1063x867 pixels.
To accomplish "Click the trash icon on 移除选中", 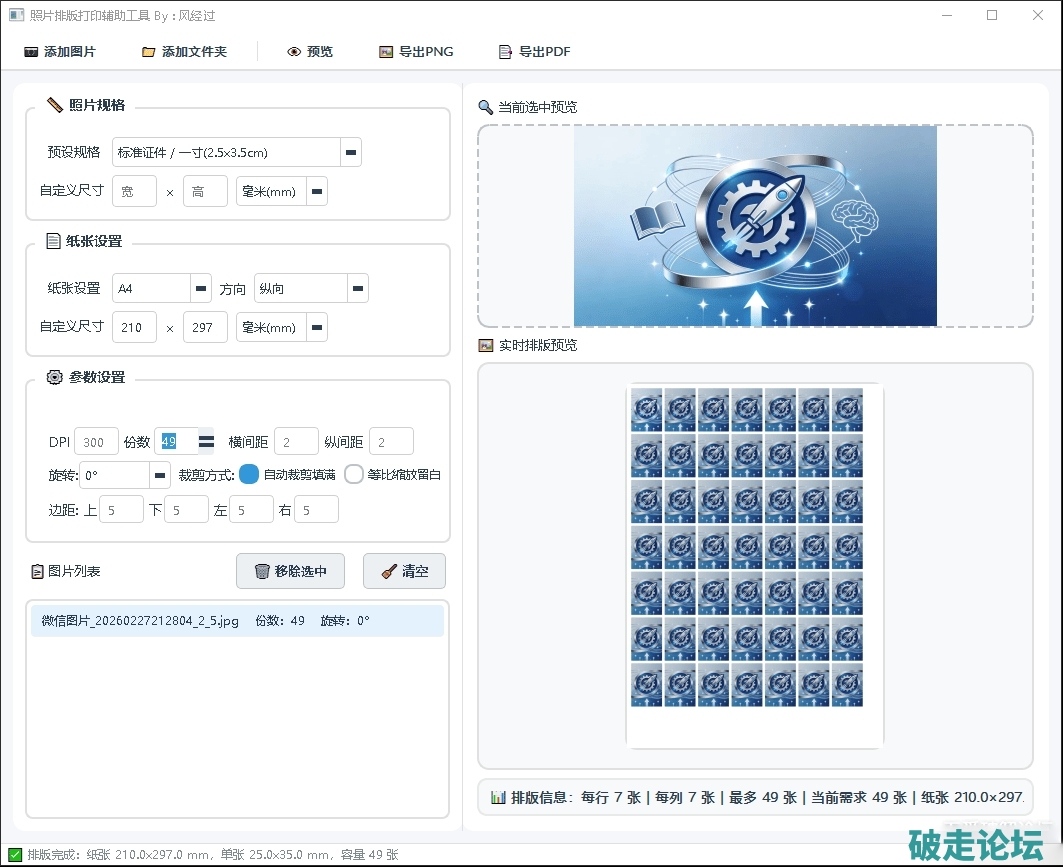I will pyautogui.click(x=262, y=571).
